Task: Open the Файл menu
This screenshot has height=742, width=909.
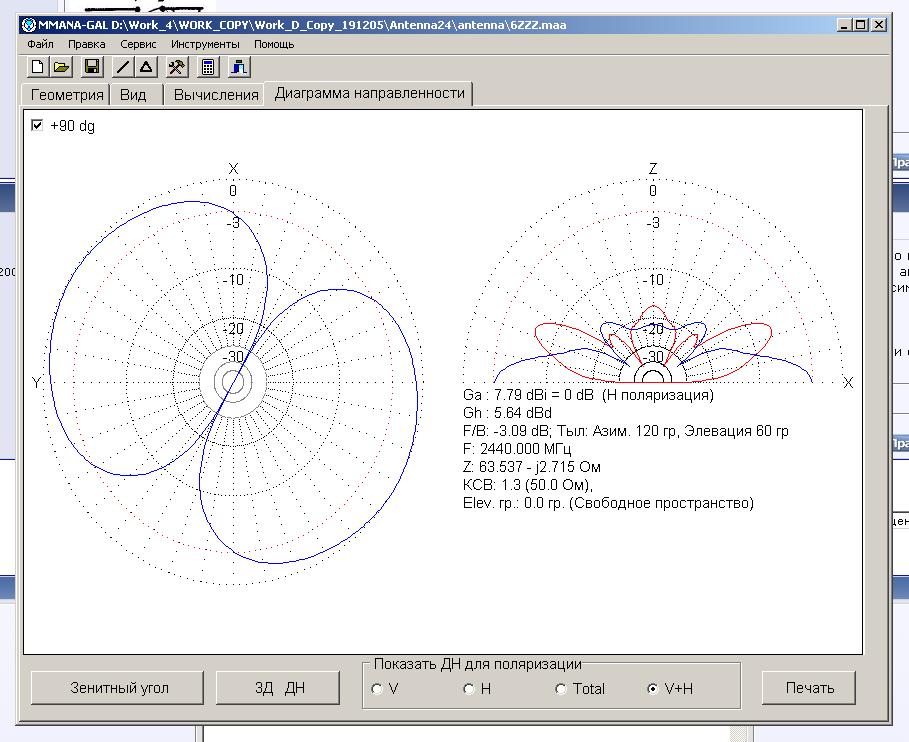Action: tap(41, 44)
